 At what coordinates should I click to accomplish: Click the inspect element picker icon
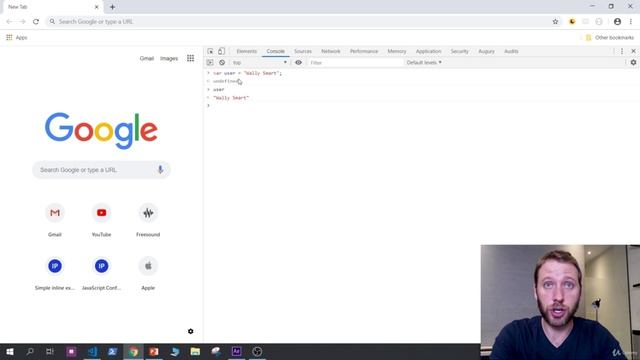click(x=210, y=51)
